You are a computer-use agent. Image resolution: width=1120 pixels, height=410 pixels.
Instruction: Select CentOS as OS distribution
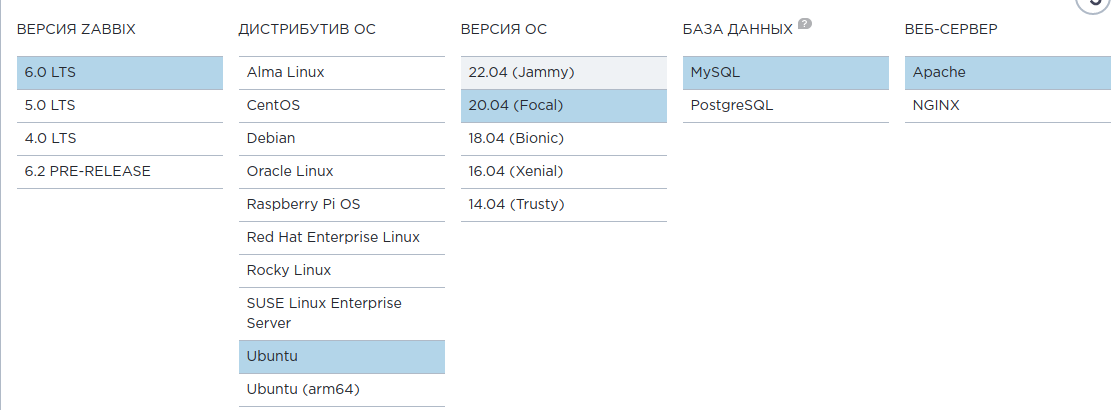[342, 106]
